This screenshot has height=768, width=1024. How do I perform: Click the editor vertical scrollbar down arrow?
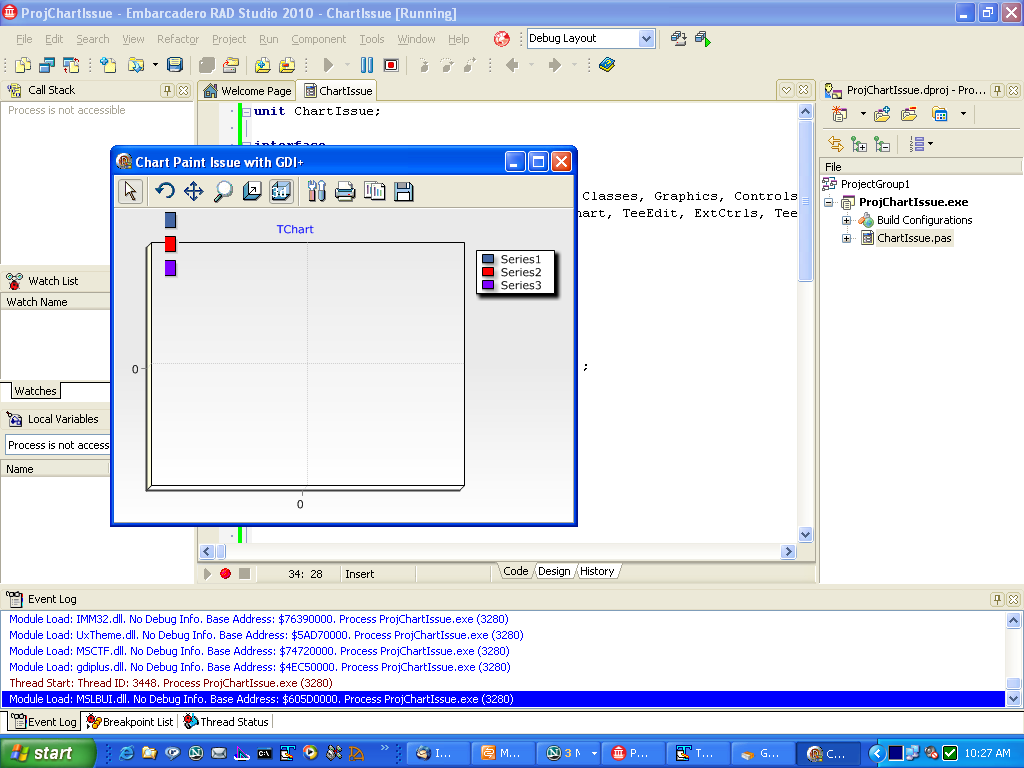coord(805,534)
